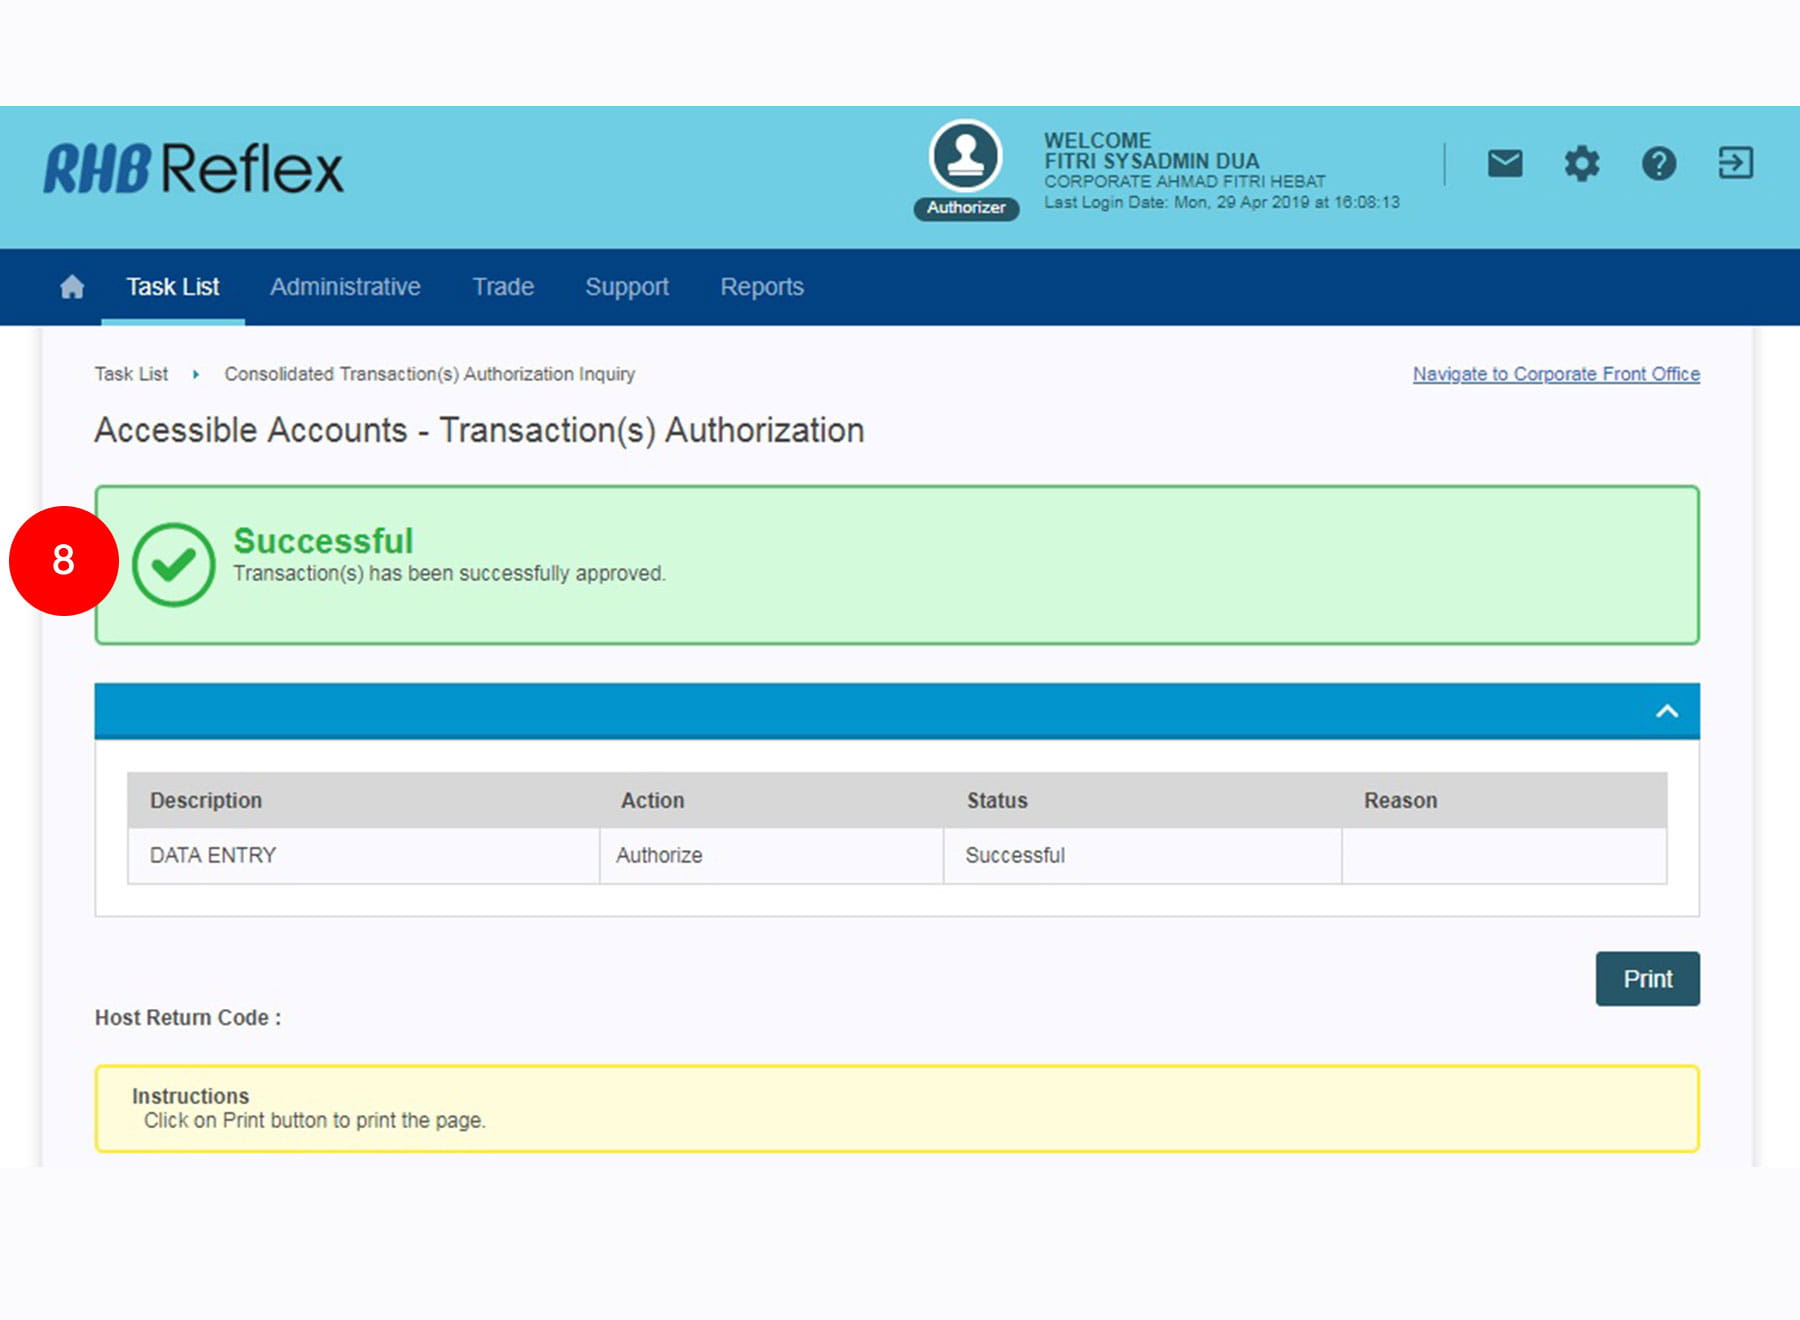Open the Support menu
Viewport: 1800px width, 1320px height.
[627, 287]
